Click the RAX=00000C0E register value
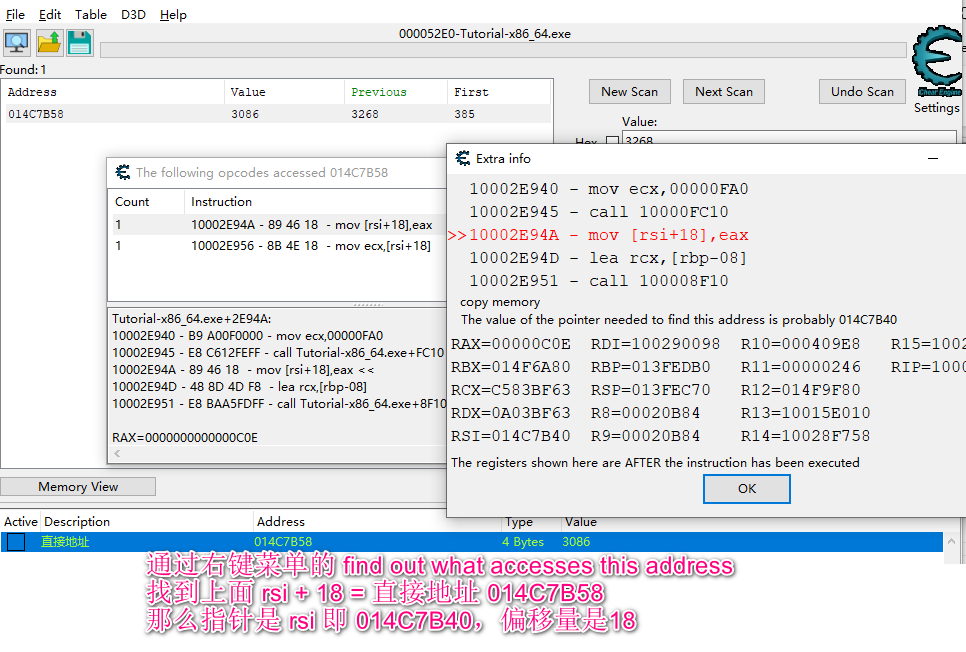Screen dimensions: 966x652 [511, 344]
